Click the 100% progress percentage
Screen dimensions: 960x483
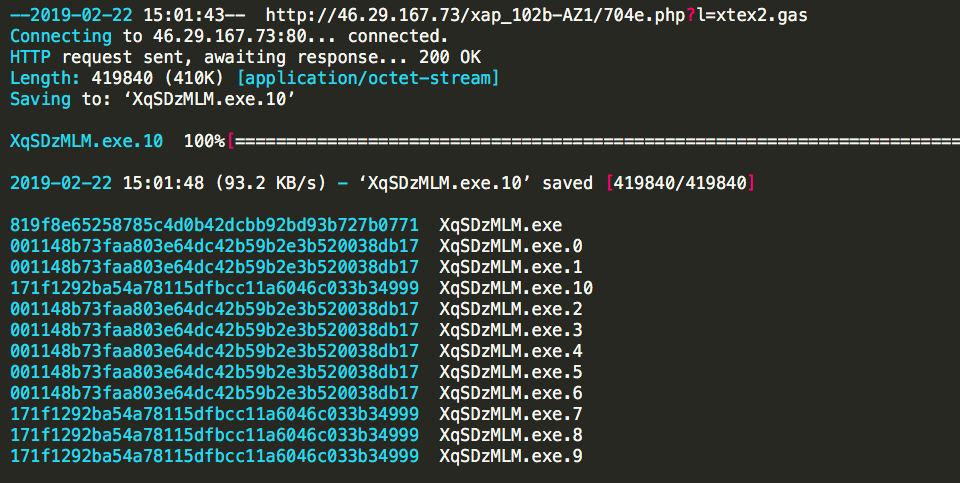pos(205,141)
